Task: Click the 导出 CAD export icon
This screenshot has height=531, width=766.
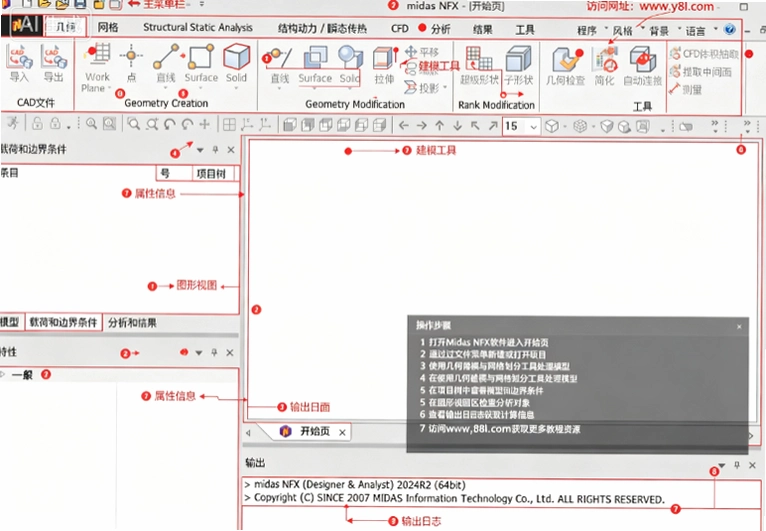Action: (x=54, y=64)
